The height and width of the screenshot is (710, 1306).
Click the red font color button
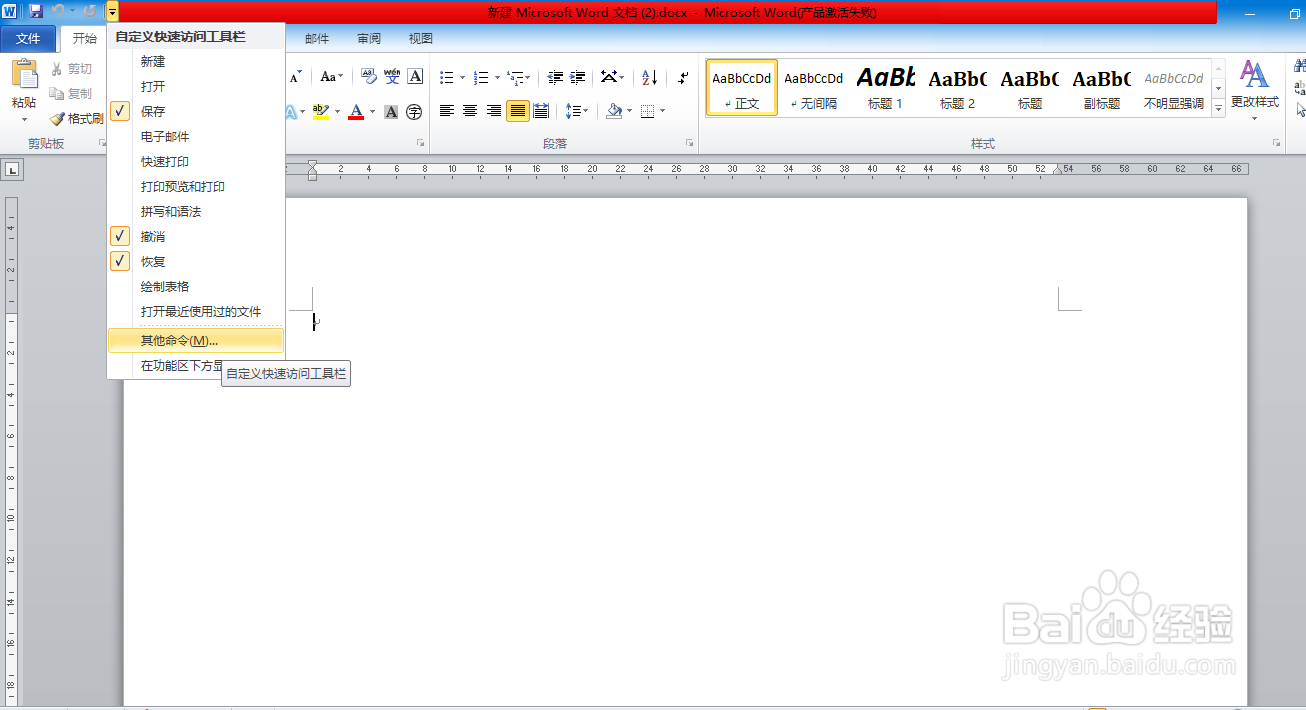(356, 111)
